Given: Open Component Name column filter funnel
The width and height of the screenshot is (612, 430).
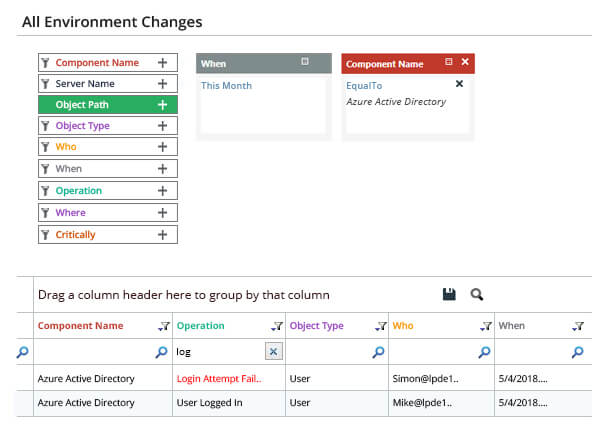Looking at the screenshot, I should [x=164, y=326].
